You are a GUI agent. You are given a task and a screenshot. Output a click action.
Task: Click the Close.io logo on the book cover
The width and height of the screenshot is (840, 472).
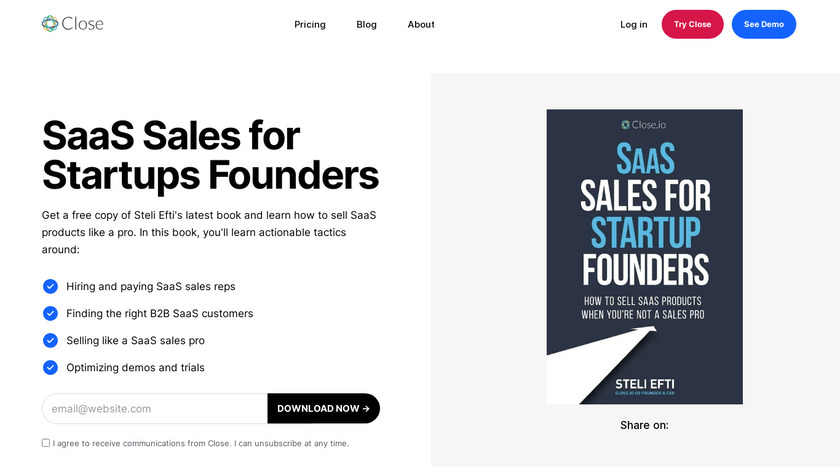644,125
